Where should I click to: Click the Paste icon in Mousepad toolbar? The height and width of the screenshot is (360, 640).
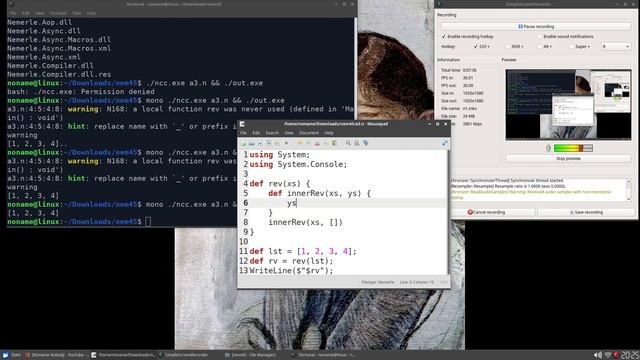click(334, 143)
